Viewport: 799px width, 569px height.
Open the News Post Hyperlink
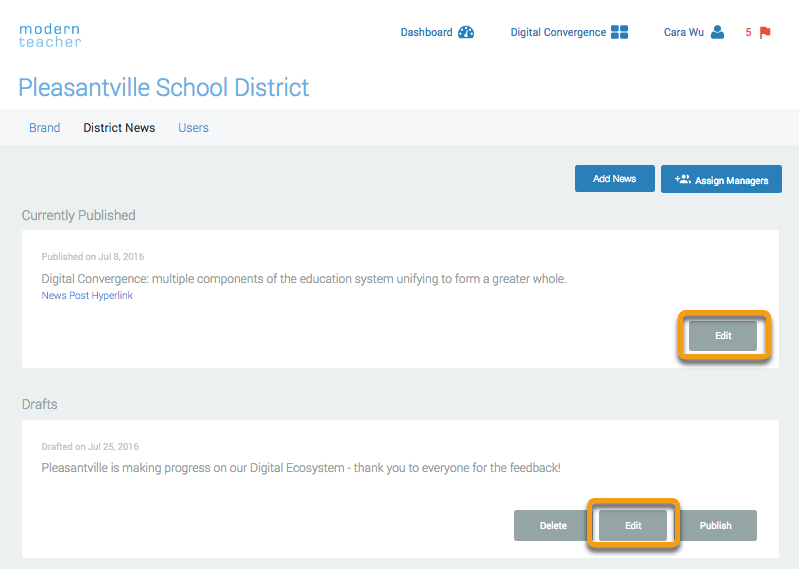point(87,295)
